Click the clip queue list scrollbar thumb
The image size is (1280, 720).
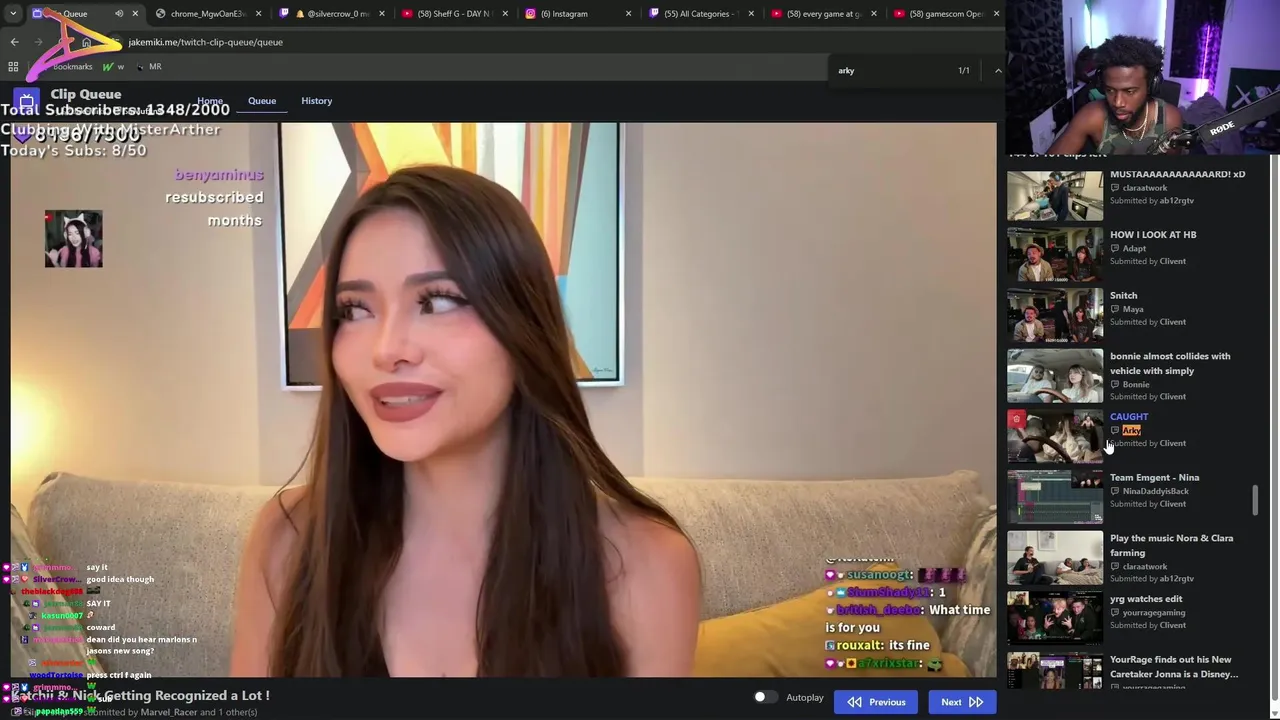coord(1255,500)
